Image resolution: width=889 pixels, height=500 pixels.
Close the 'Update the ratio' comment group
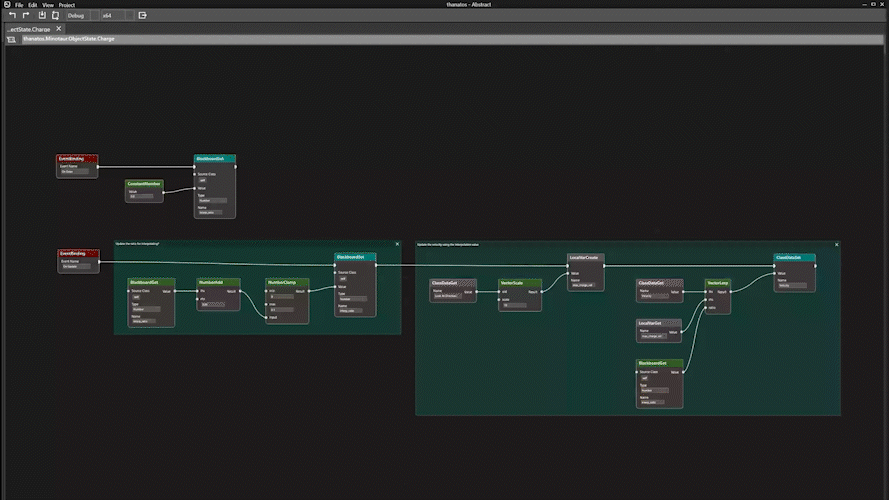click(x=397, y=244)
